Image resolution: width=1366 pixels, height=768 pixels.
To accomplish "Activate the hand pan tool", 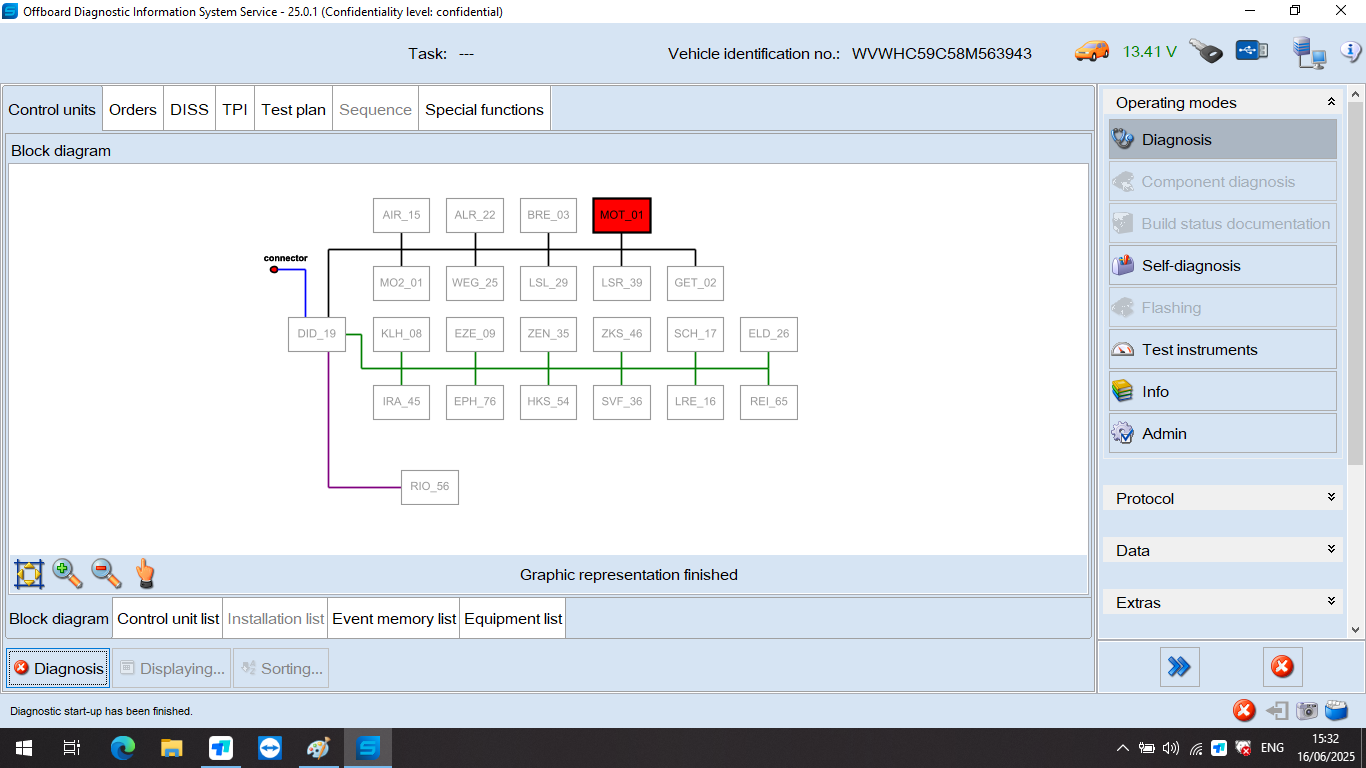I will [x=143, y=573].
